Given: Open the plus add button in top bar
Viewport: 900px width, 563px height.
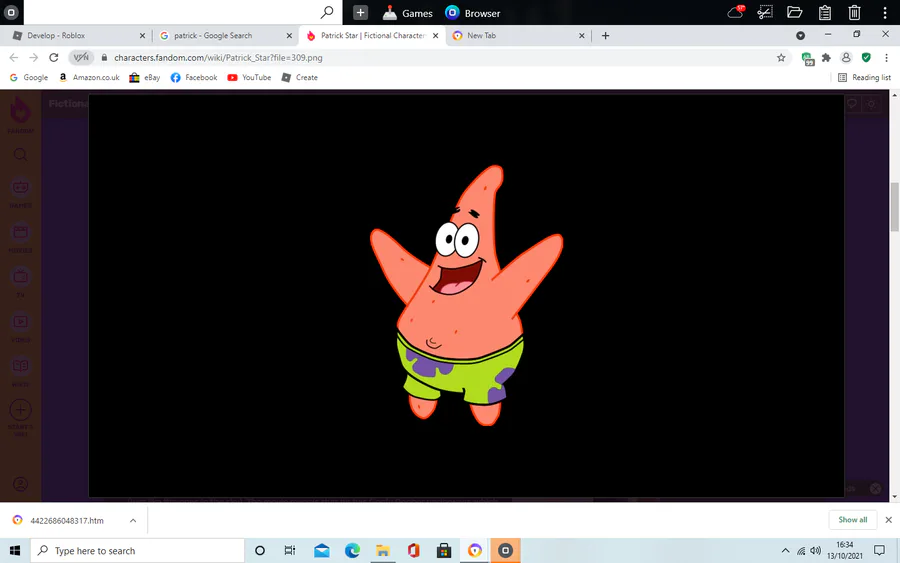Looking at the screenshot, I should click(360, 13).
